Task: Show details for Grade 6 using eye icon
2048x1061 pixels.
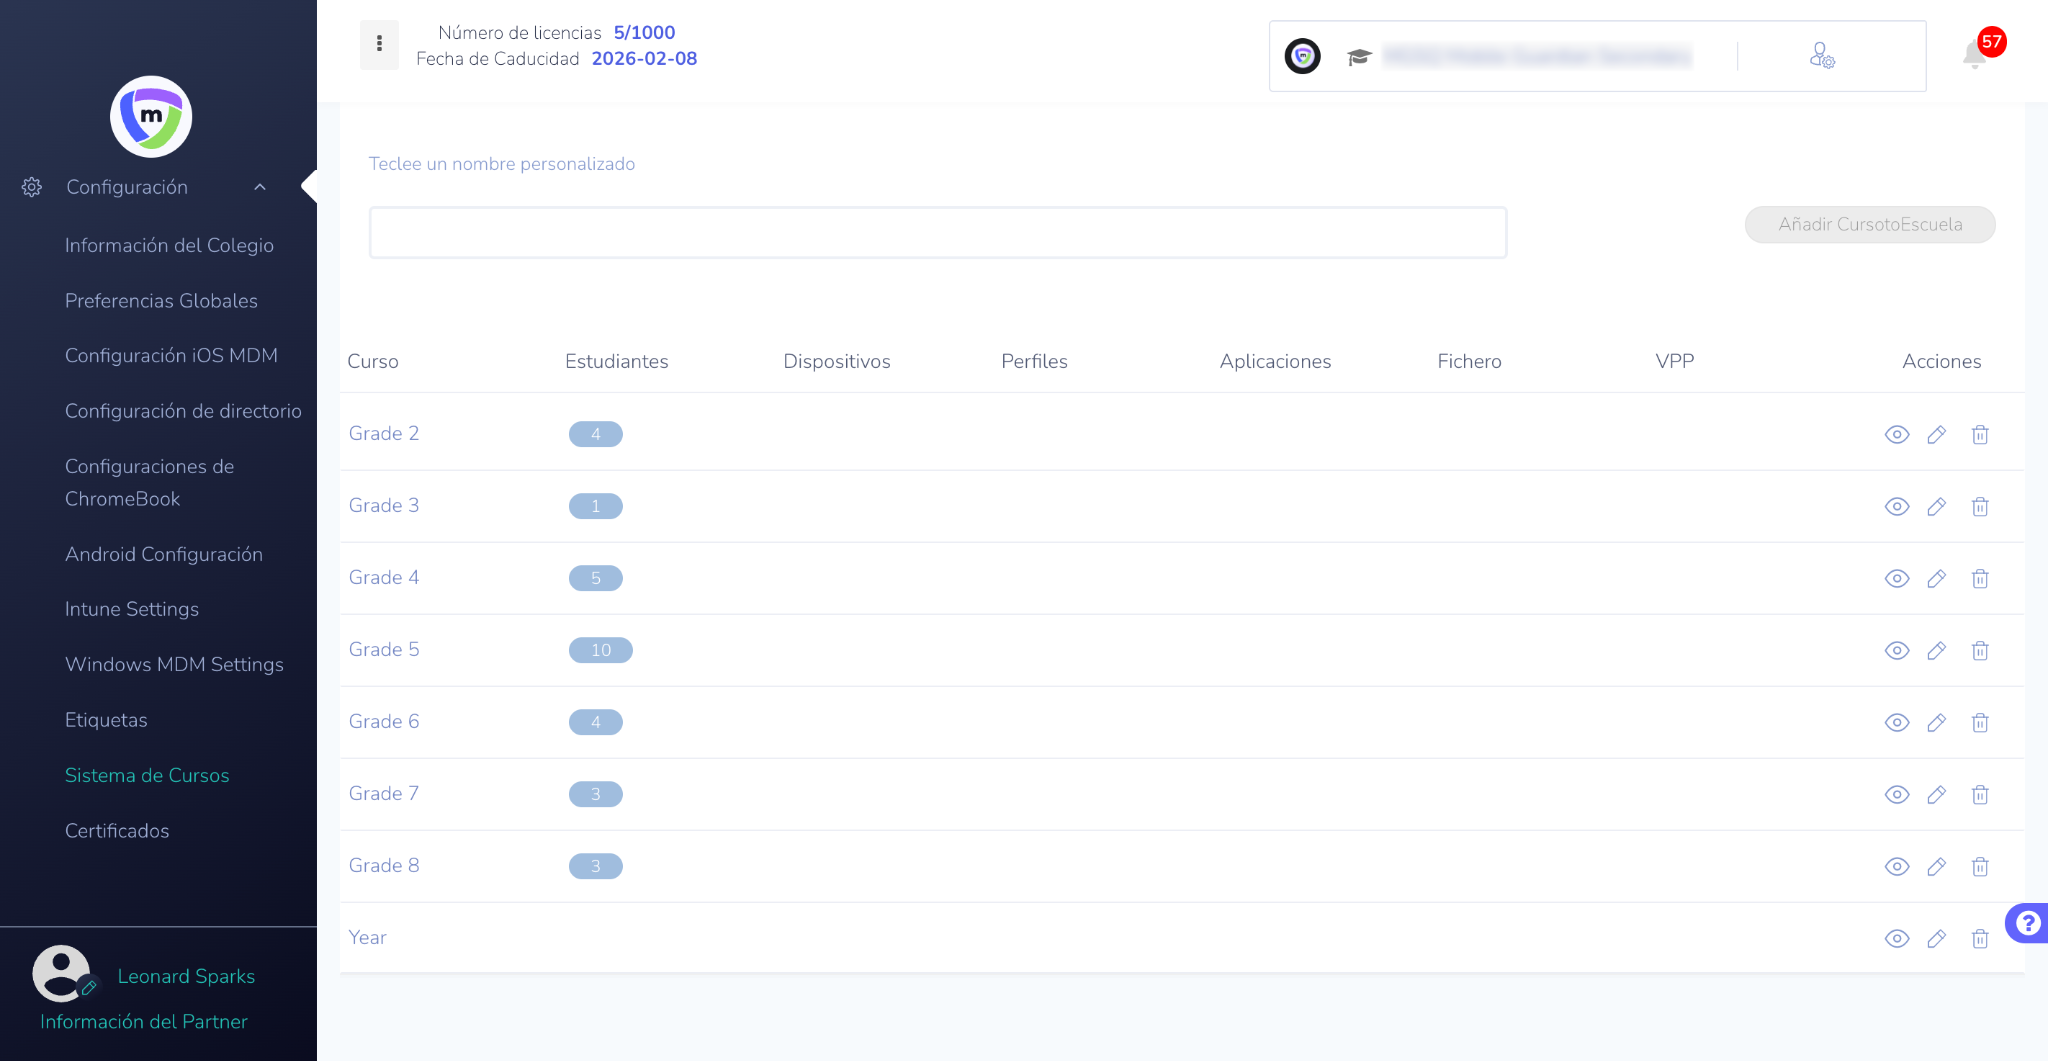Action: coord(1897,722)
